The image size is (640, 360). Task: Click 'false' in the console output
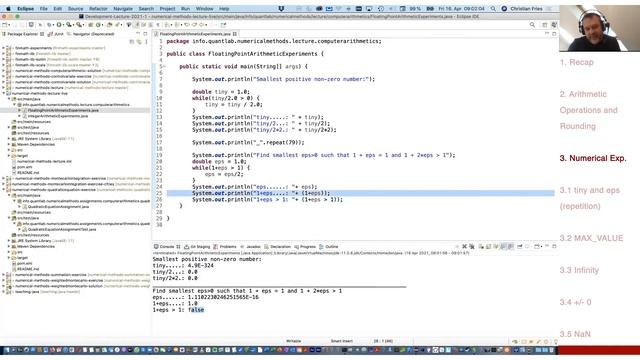196,310
